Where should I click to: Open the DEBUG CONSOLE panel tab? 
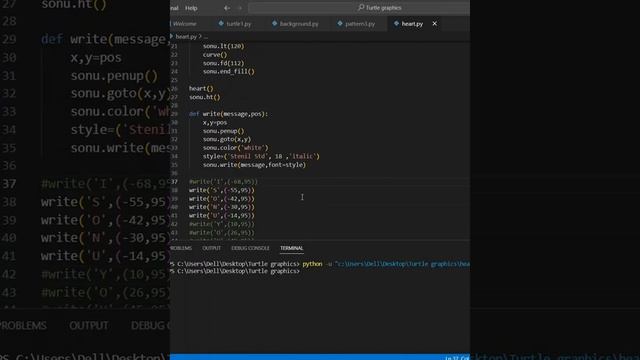250,248
